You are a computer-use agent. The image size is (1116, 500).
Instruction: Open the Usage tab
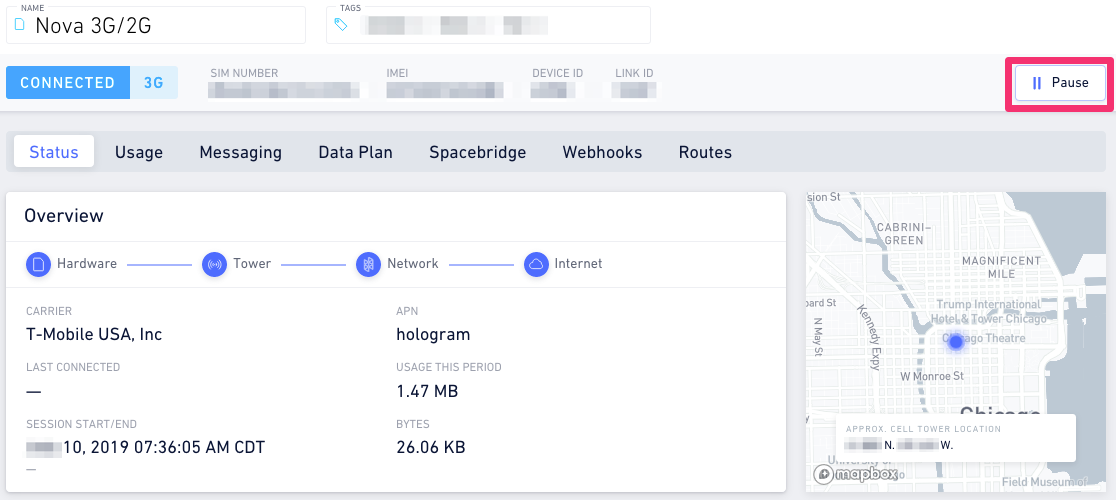pyautogui.click(x=139, y=152)
